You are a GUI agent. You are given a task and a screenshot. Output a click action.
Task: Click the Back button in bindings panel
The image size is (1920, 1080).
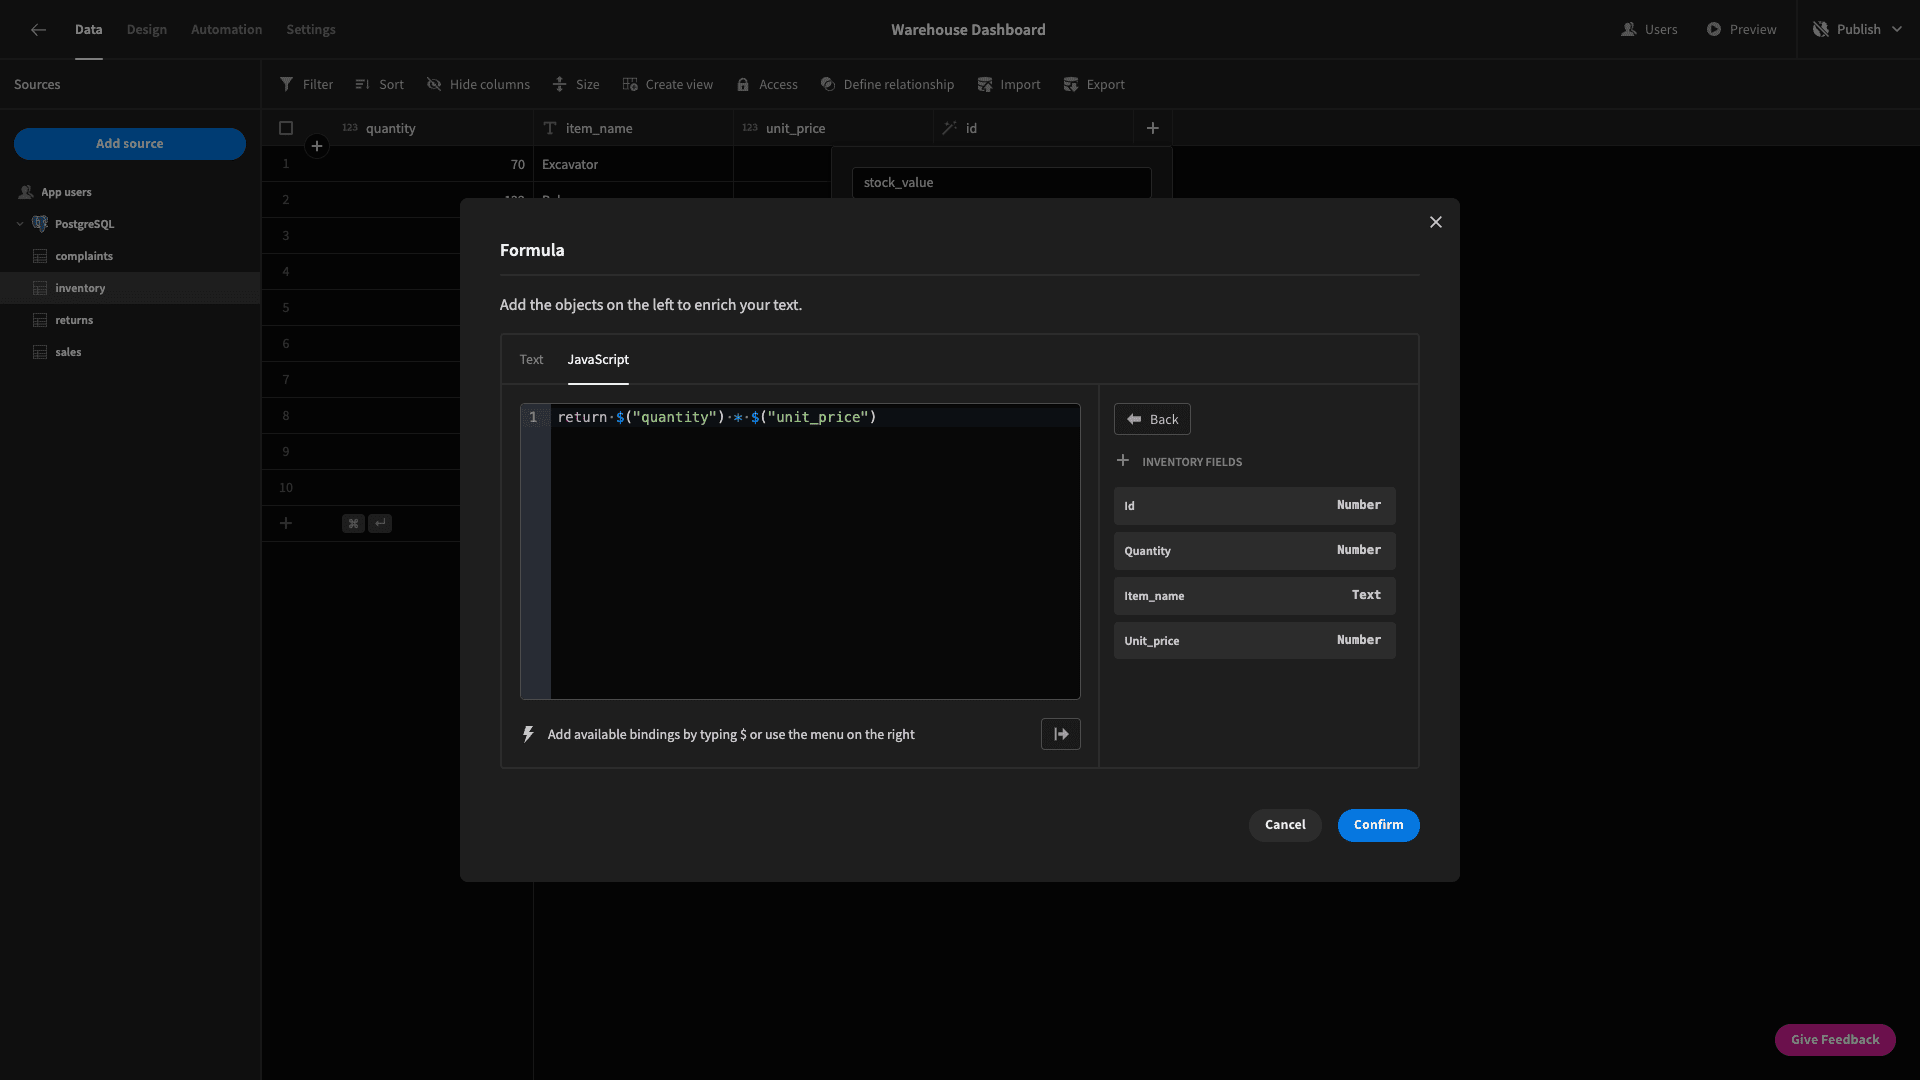tap(1152, 419)
